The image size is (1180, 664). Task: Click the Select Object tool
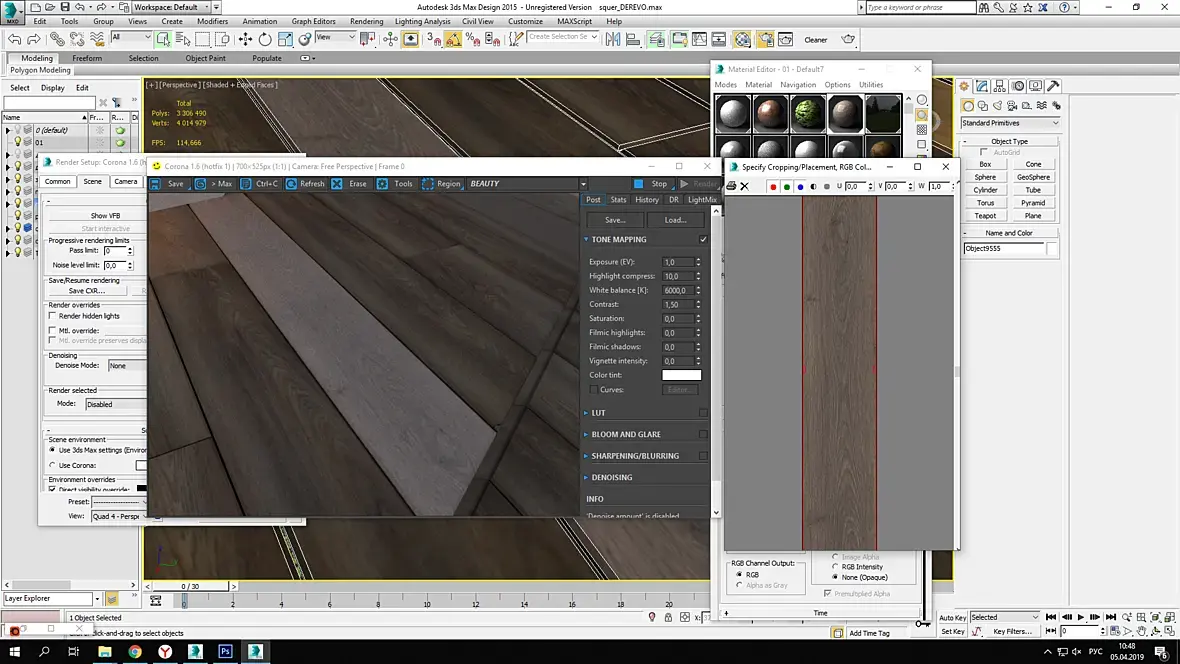pos(162,39)
